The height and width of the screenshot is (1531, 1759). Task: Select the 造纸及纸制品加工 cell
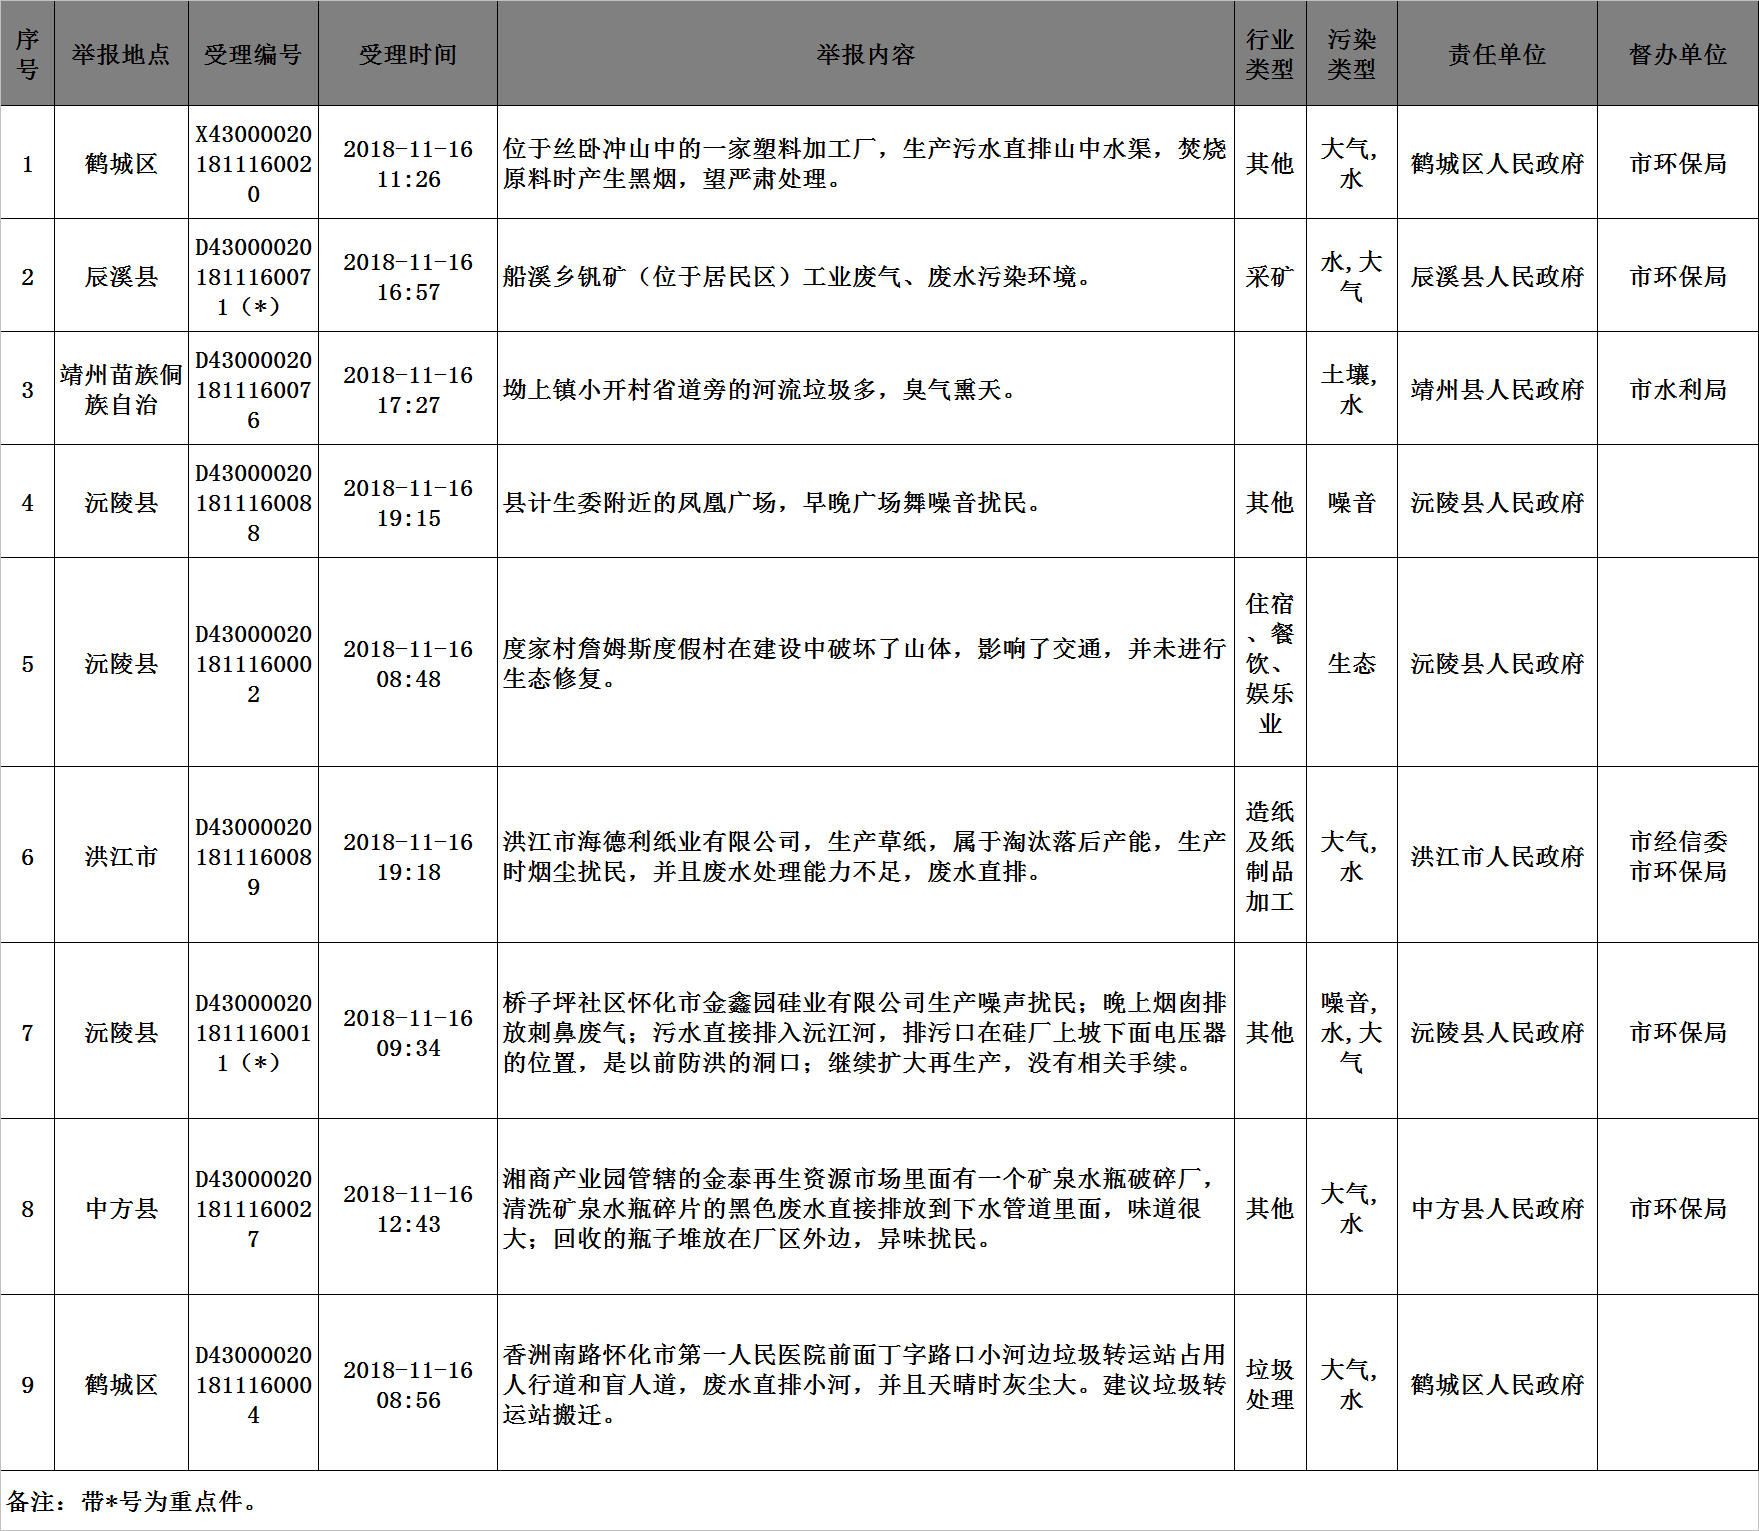tap(1270, 856)
